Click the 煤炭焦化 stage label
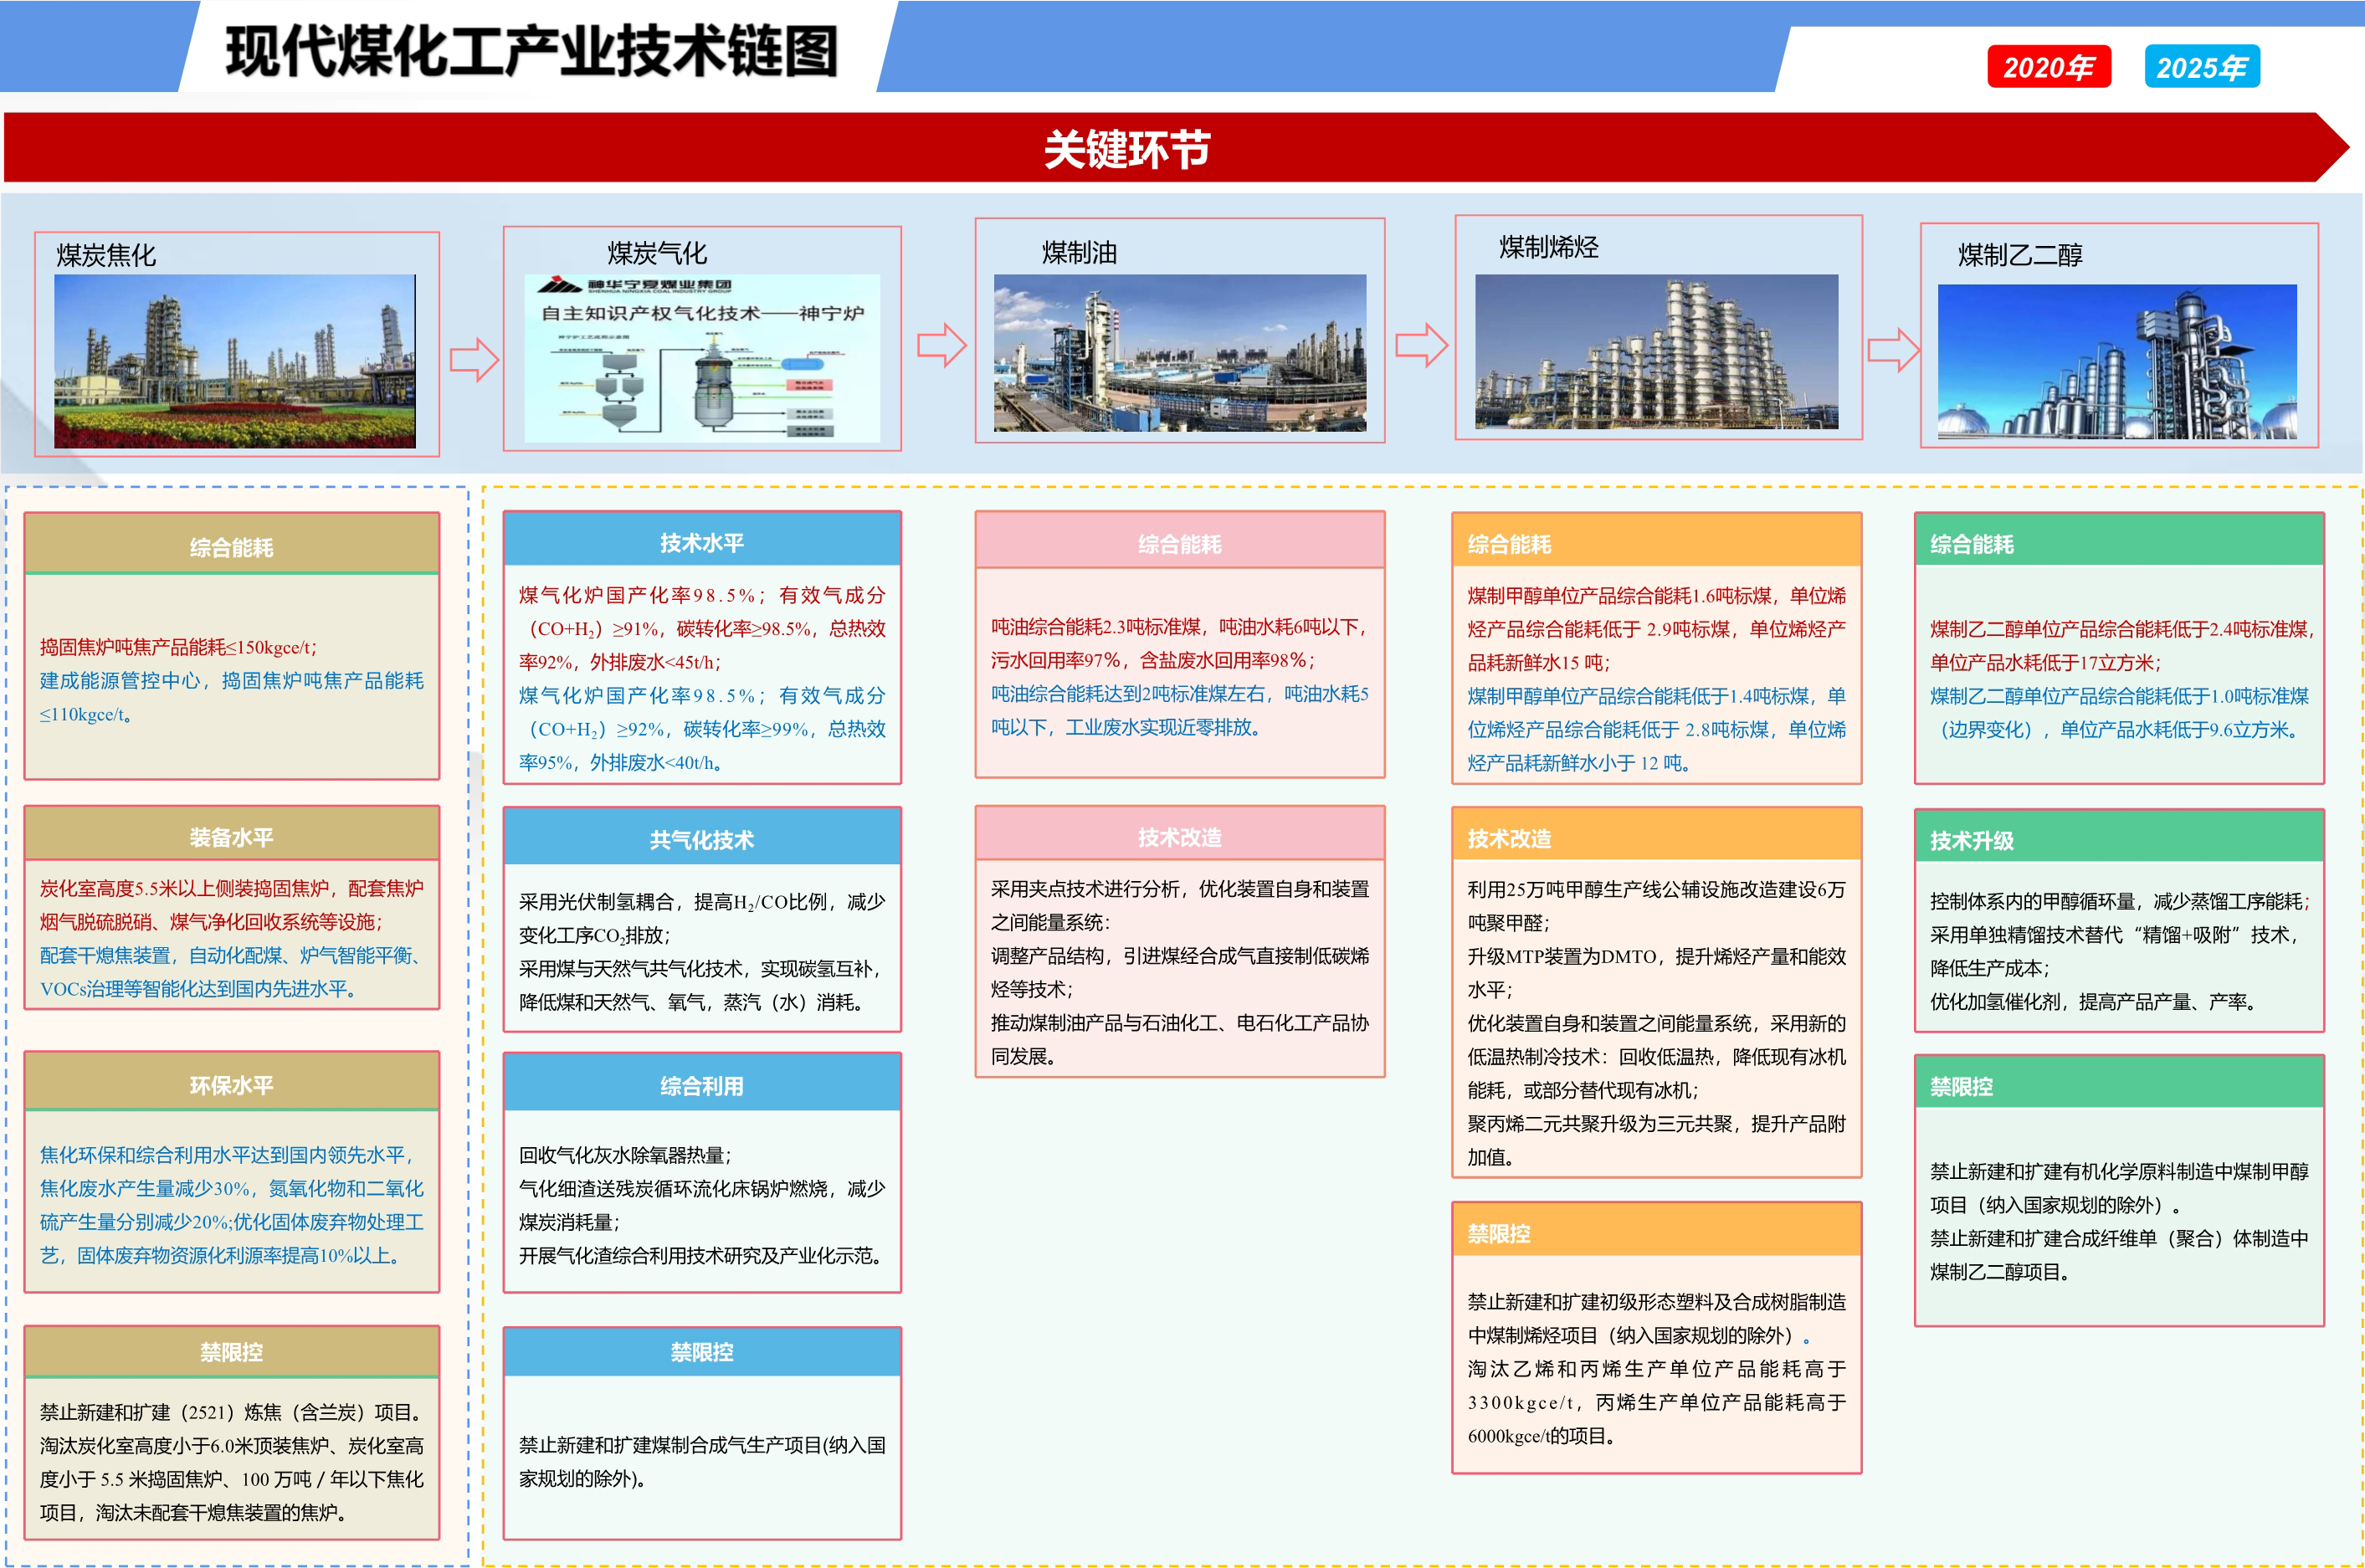This screenshot has width=2365, height=1568. coord(106,256)
